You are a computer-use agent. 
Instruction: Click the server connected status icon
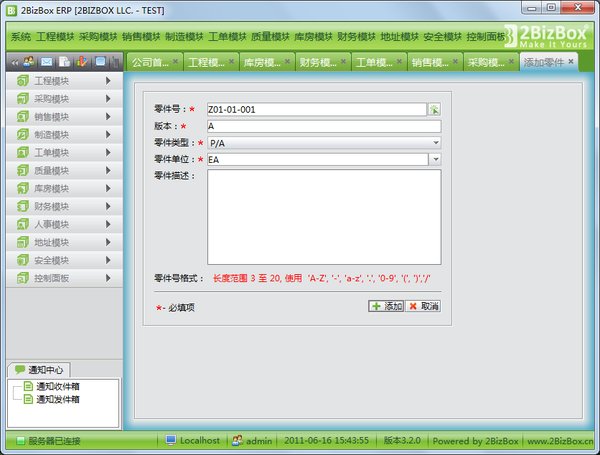[21, 441]
